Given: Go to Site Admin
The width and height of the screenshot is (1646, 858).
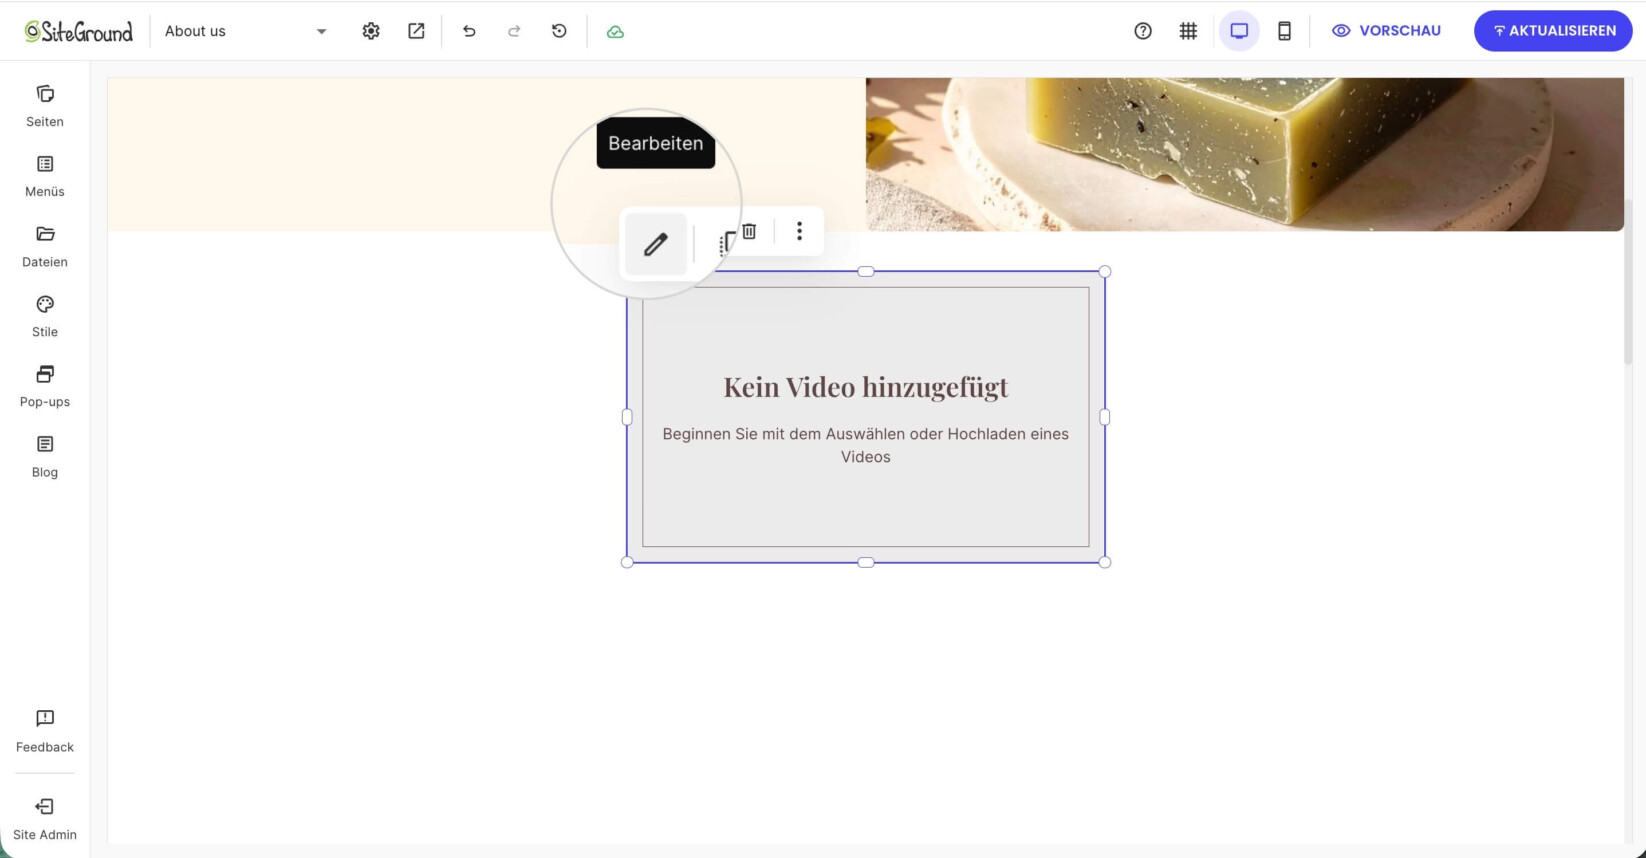Looking at the screenshot, I should (x=45, y=819).
